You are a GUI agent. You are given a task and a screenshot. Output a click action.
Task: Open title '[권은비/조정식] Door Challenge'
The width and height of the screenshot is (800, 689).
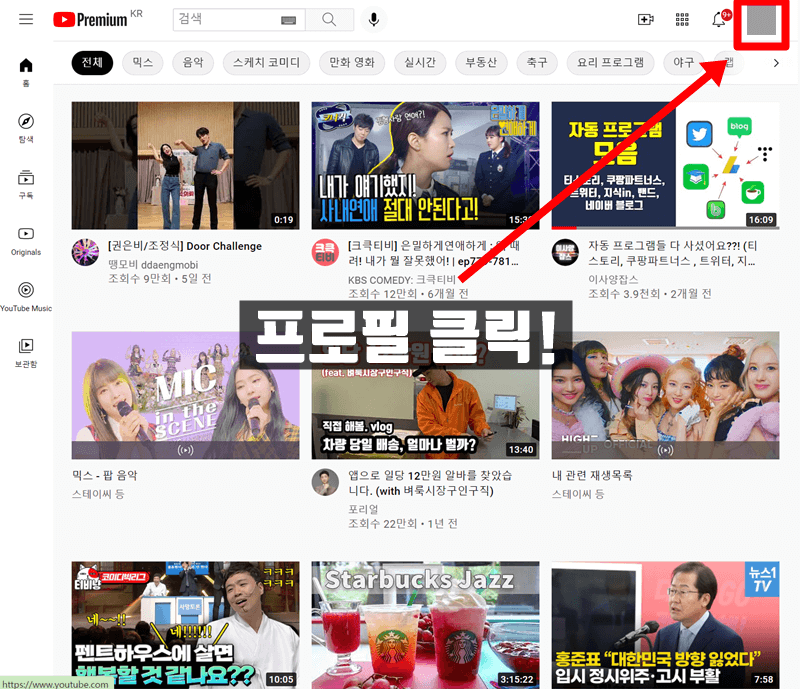pos(185,246)
